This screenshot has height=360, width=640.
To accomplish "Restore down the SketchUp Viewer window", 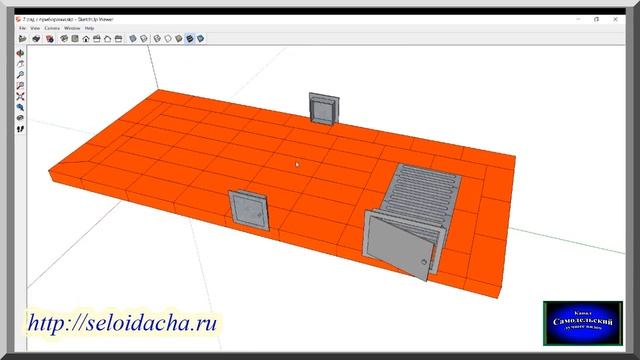I will 596,19.
